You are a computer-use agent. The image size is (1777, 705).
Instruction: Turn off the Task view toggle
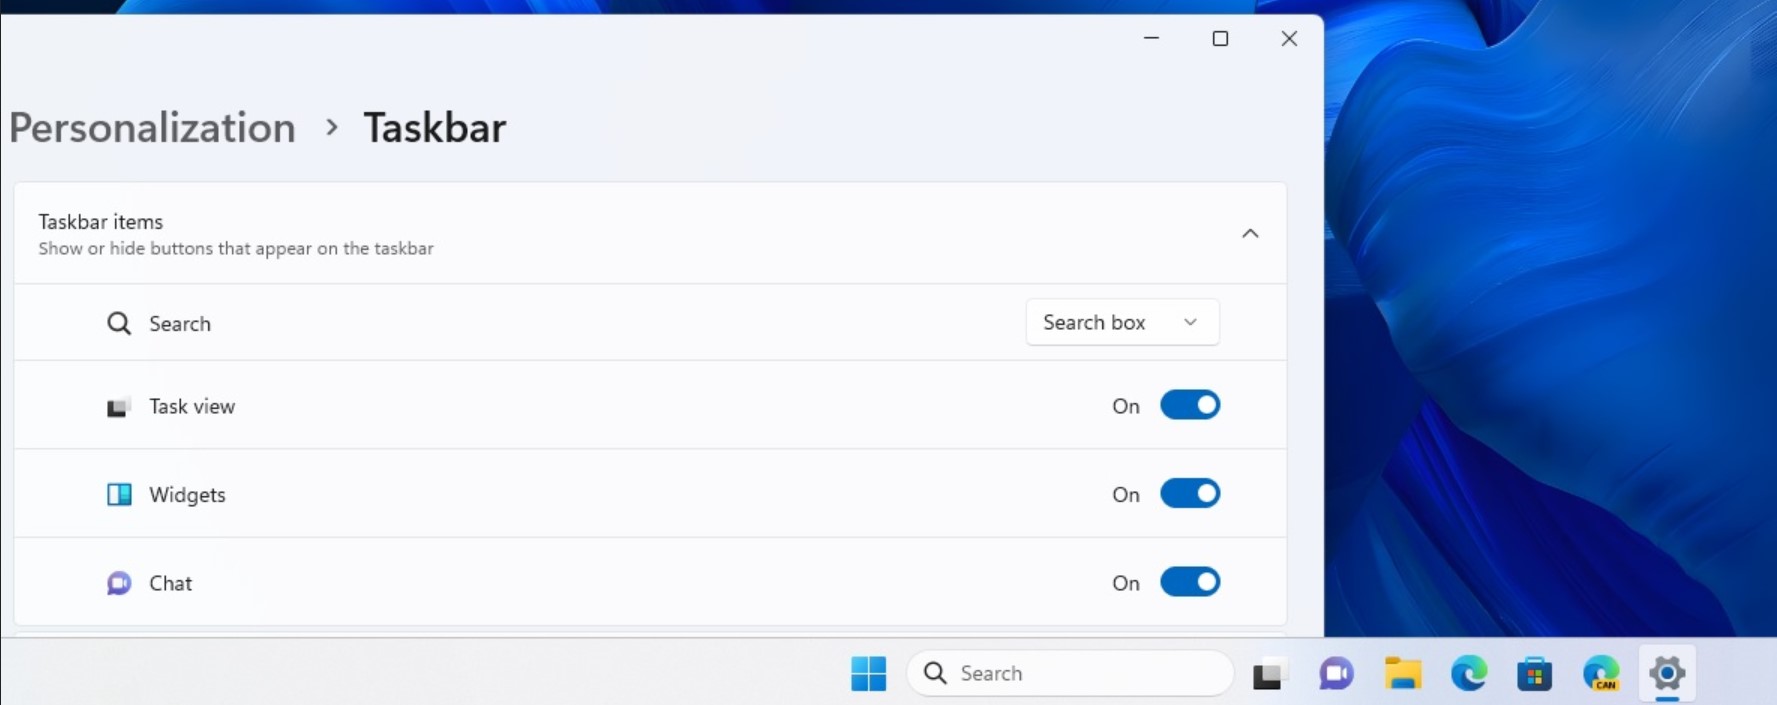coord(1189,405)
